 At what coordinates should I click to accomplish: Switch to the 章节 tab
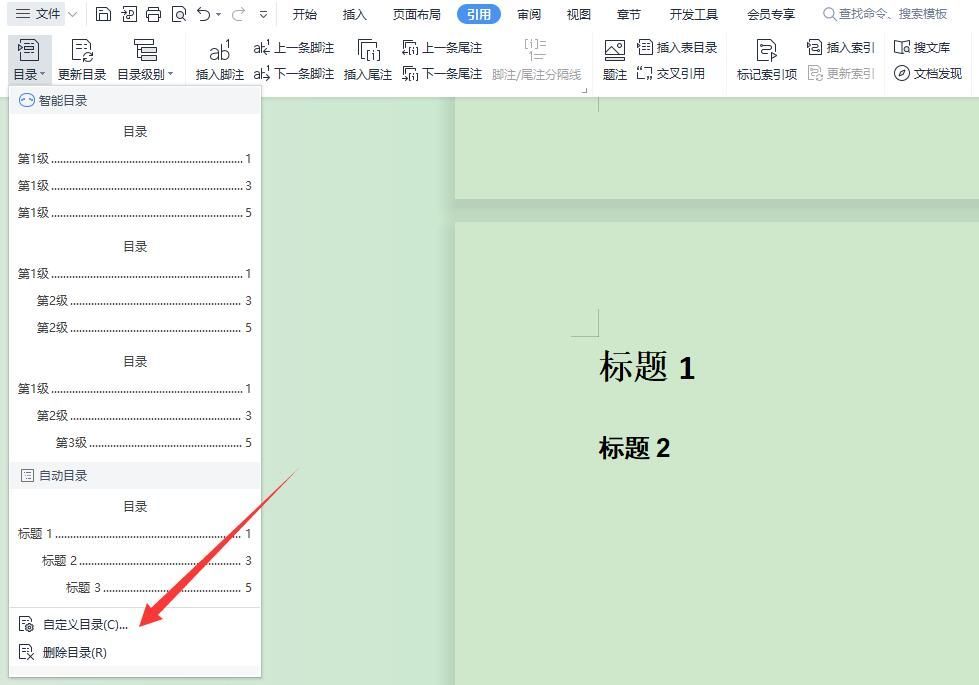[x=628, y=14]
